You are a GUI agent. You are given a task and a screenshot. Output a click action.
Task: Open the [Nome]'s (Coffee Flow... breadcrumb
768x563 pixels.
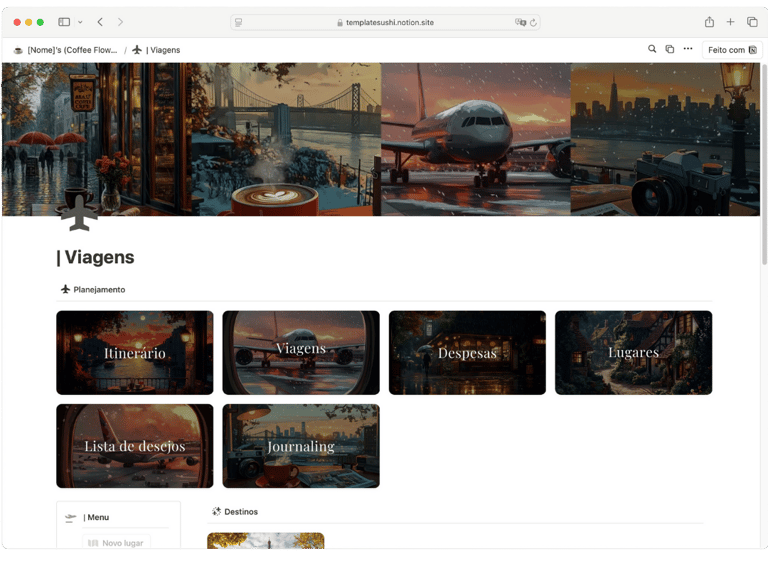point(66,50)
